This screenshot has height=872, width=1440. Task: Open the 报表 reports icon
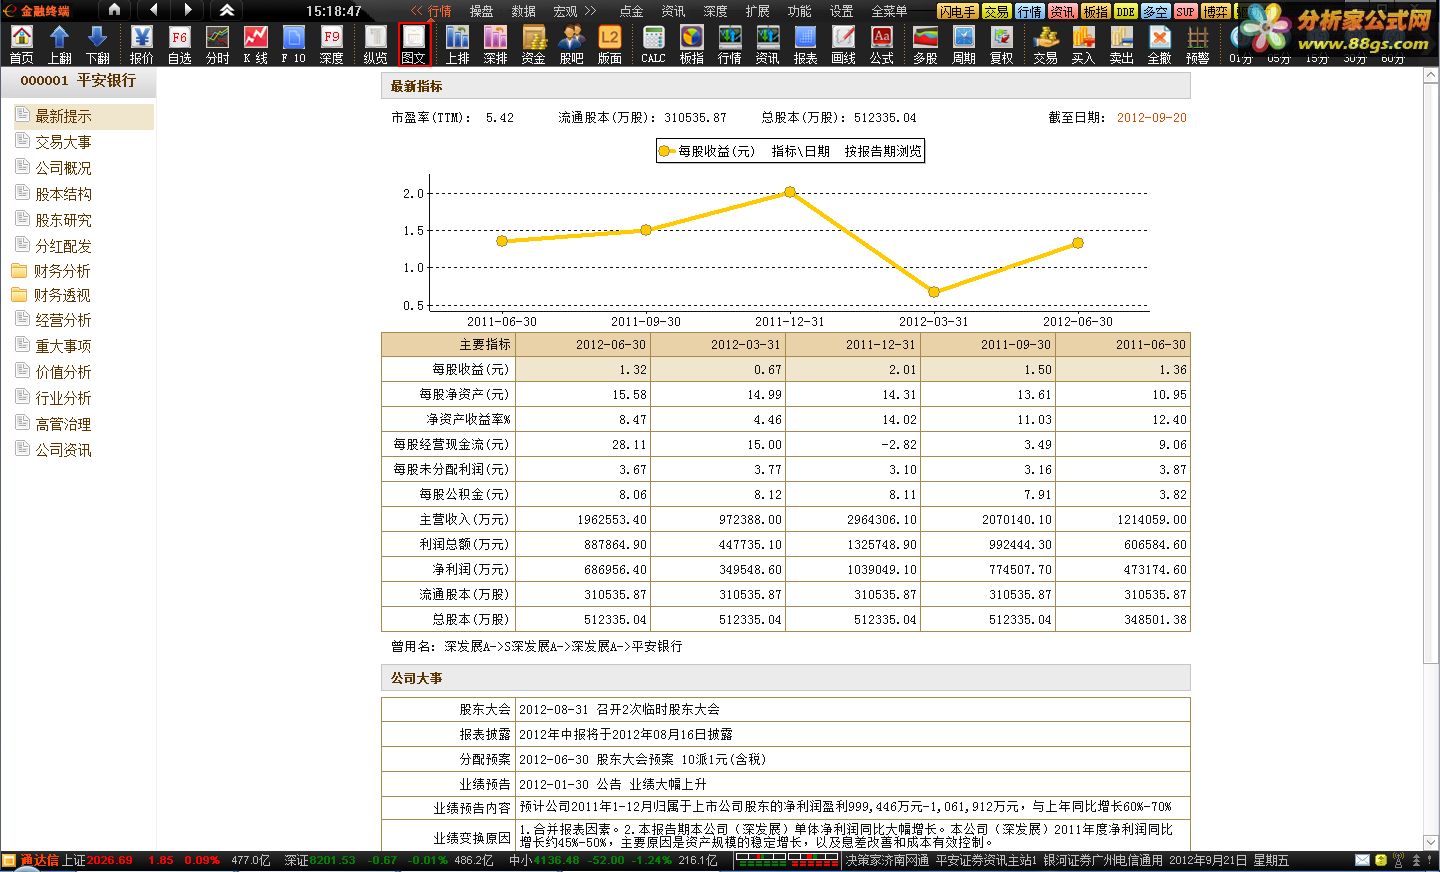pos(805,44)
